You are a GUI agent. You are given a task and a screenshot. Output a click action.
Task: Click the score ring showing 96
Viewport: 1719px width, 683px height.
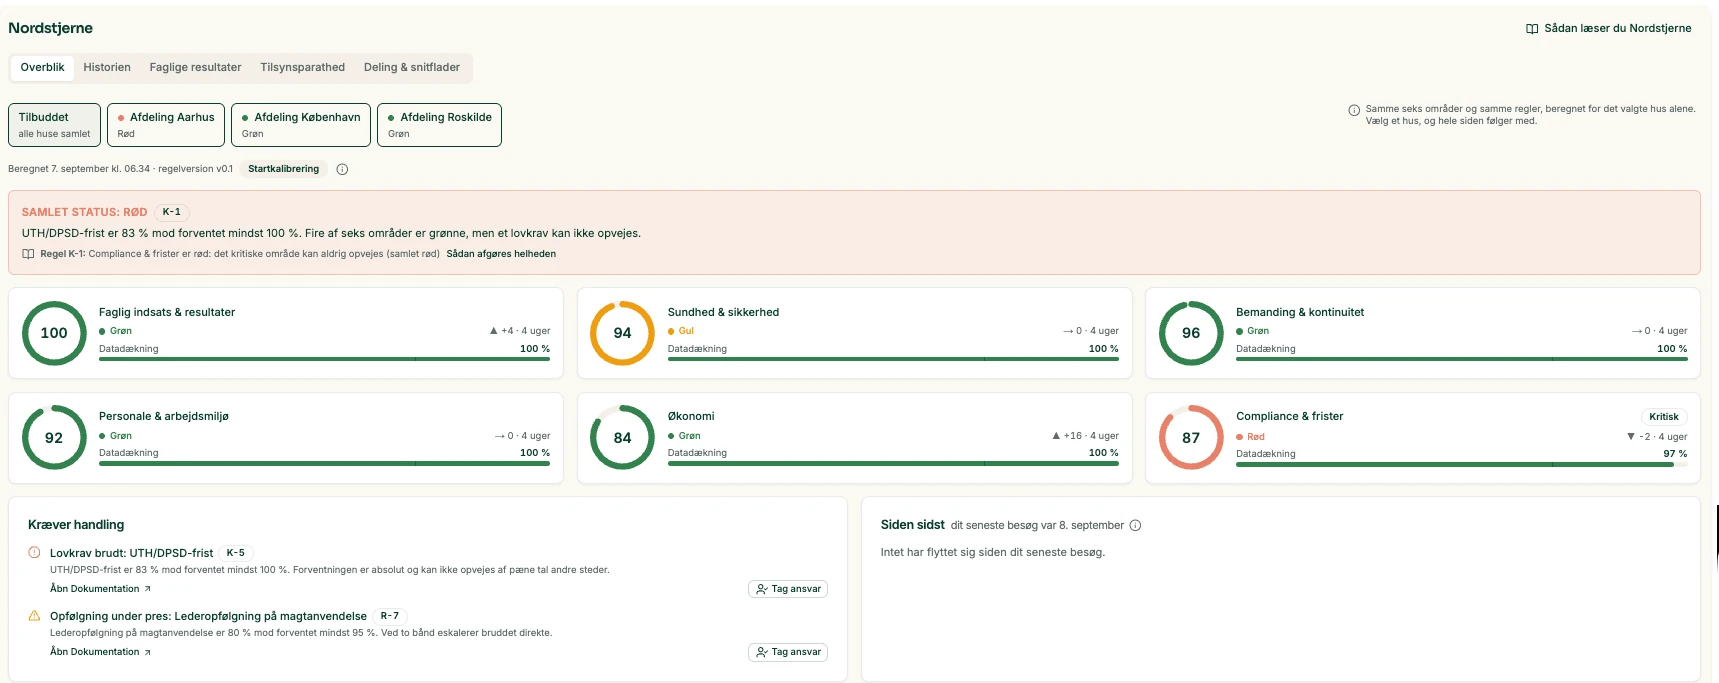click(1191, 333)
